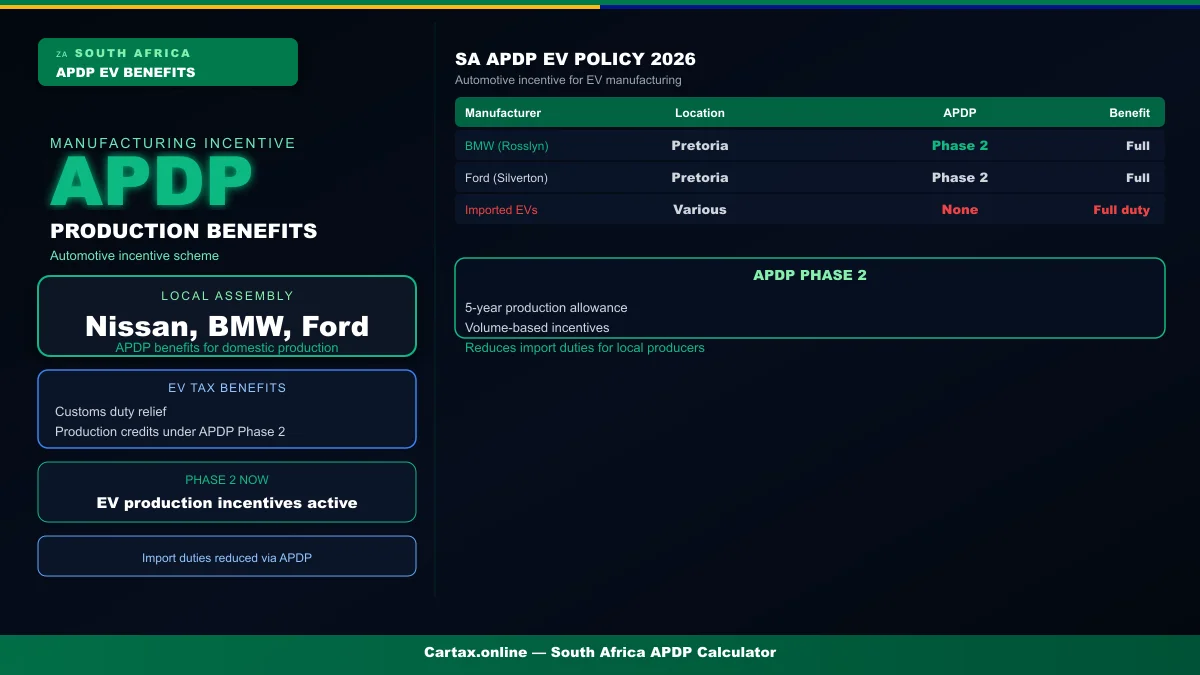The width and height of the screenshot is (1200, 675).
Task: Select the large APDP heading text
Action: 151,184
